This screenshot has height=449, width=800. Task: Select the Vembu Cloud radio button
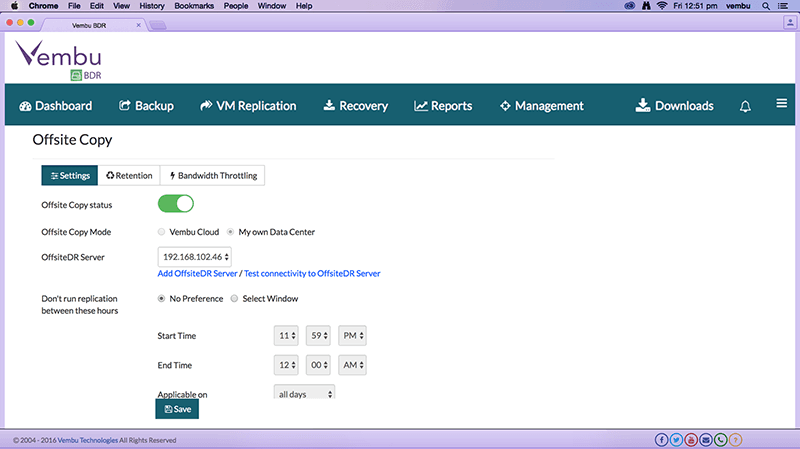[x=163, y=232]
